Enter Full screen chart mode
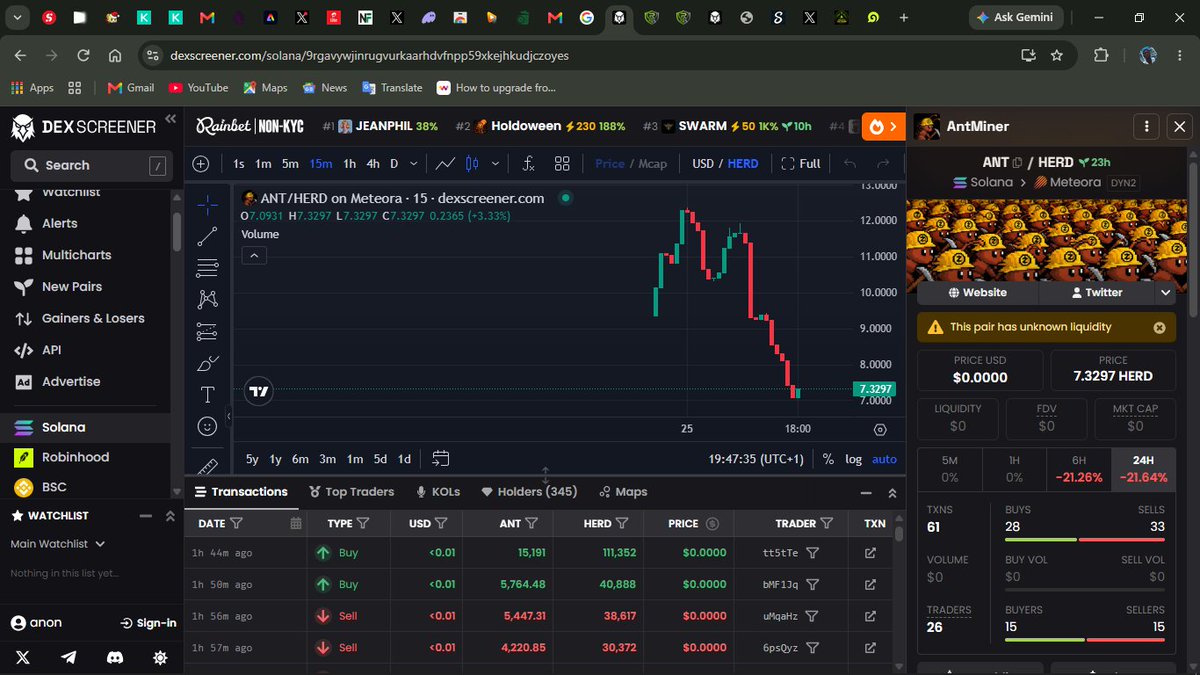1200x675 pixels. (800, 164)
